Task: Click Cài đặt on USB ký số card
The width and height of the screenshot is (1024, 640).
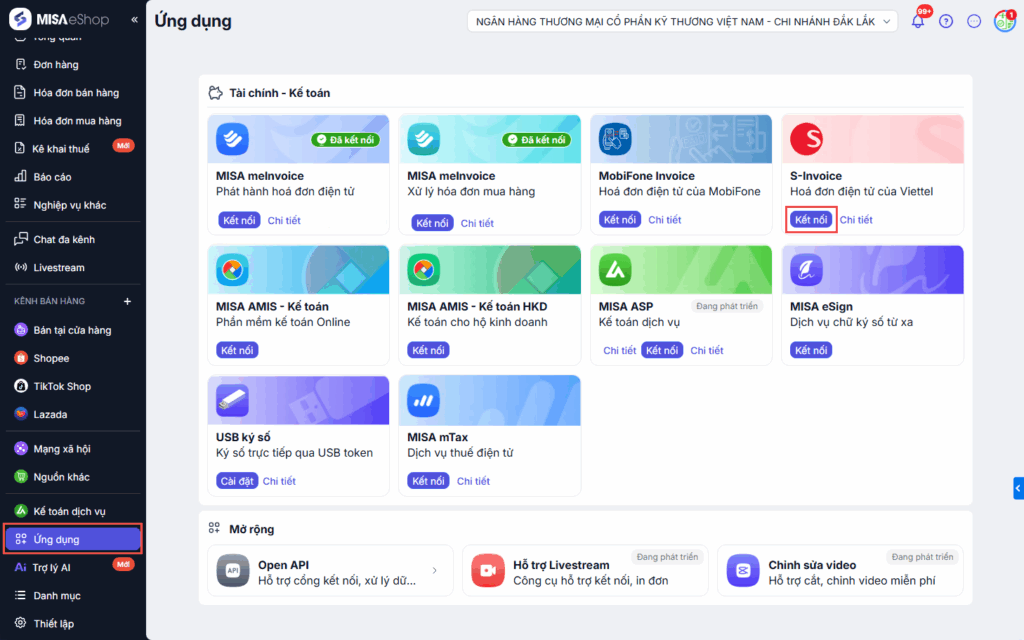Action: (x=237, y=481)
